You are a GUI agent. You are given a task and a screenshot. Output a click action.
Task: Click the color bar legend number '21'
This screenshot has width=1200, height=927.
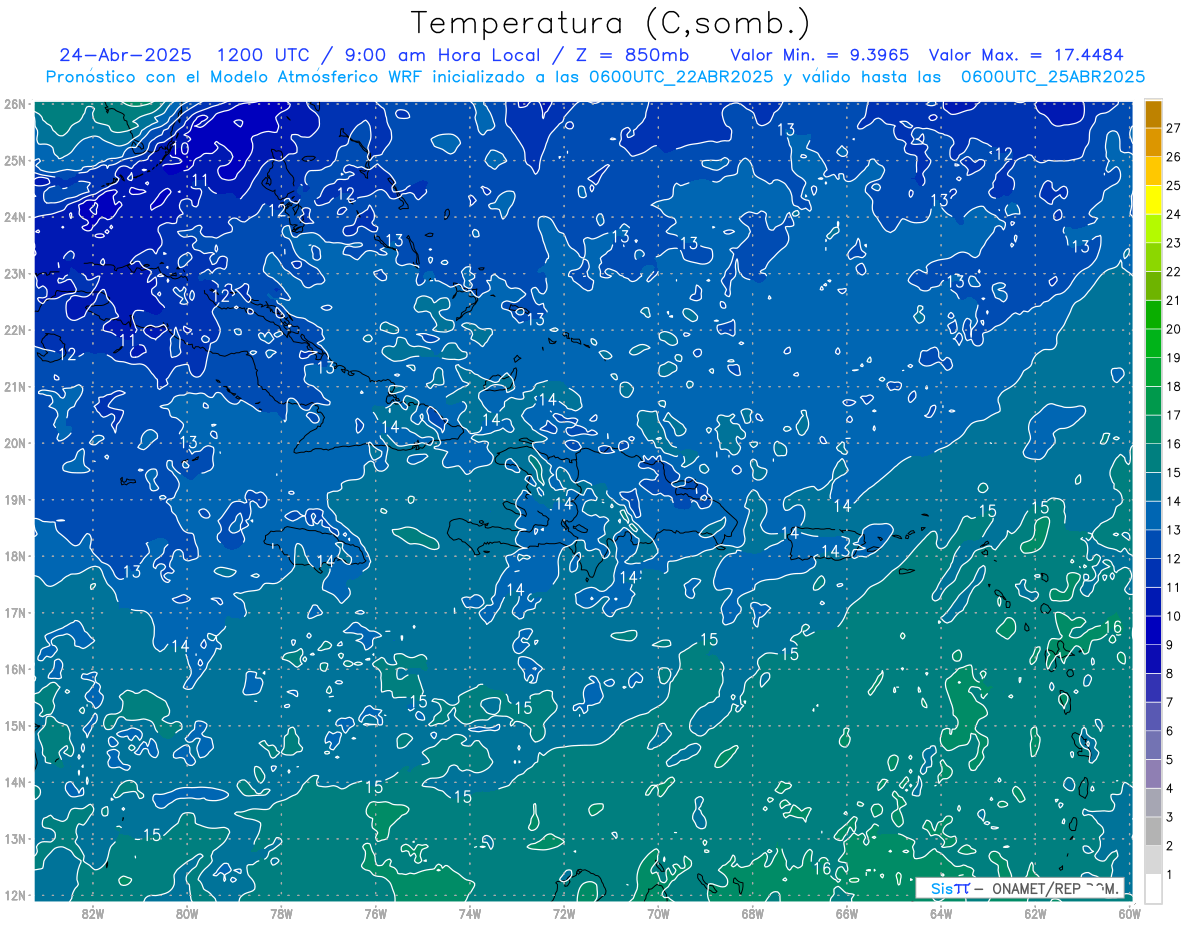pyautogui.click(x=1174, y=300)
